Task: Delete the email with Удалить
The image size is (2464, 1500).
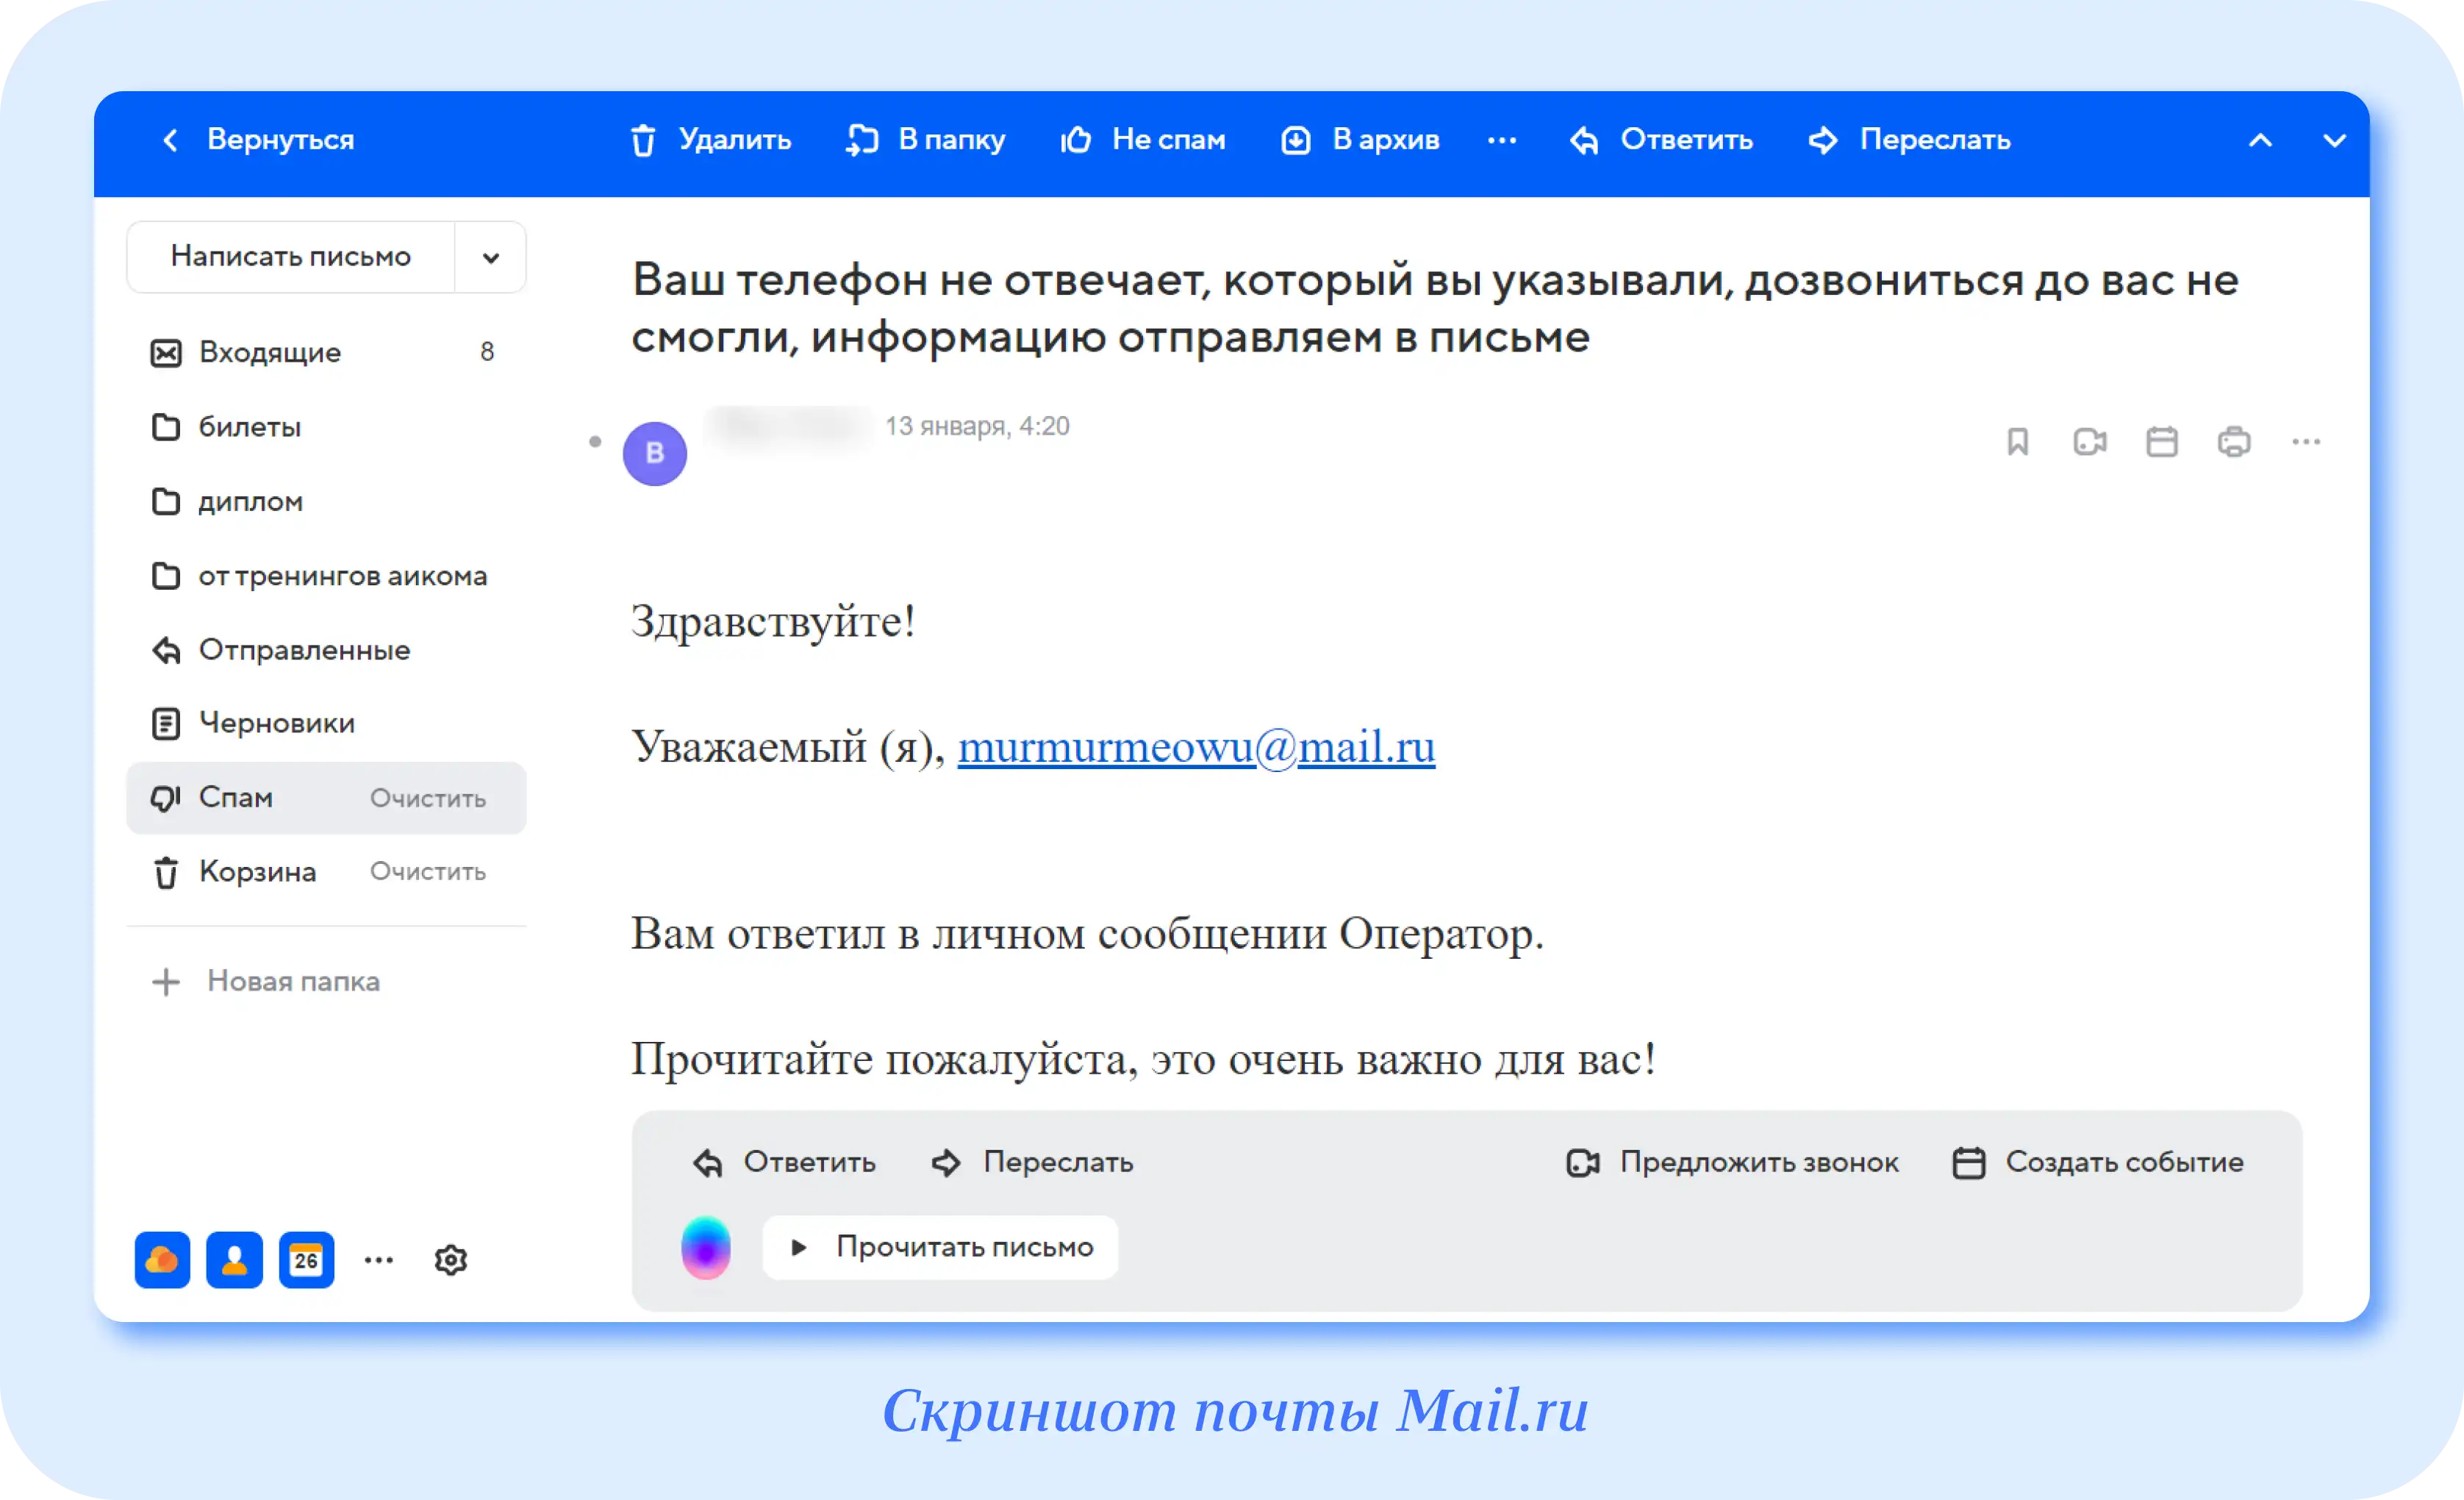Action: 711,140
